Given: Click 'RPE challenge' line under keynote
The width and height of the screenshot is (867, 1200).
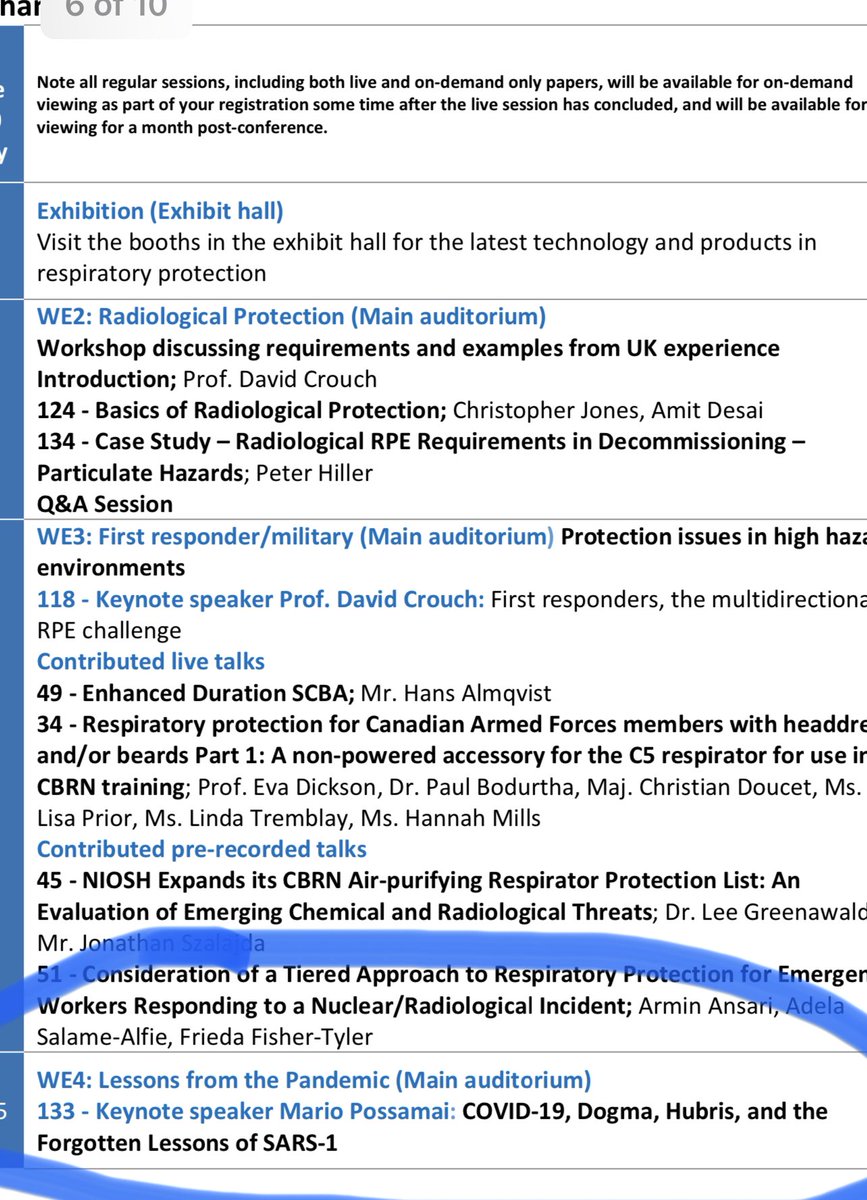Looking at the screenshot, I should [109, 630].
